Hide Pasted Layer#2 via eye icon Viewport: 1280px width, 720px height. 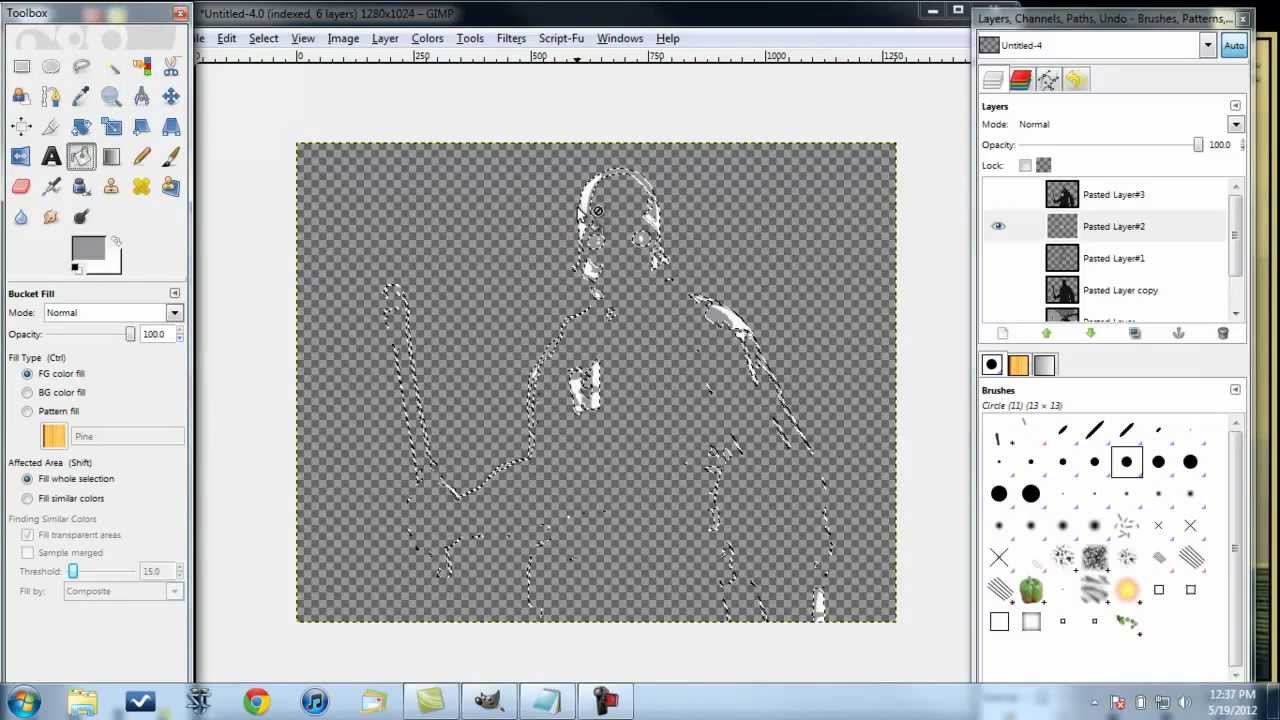997,227
